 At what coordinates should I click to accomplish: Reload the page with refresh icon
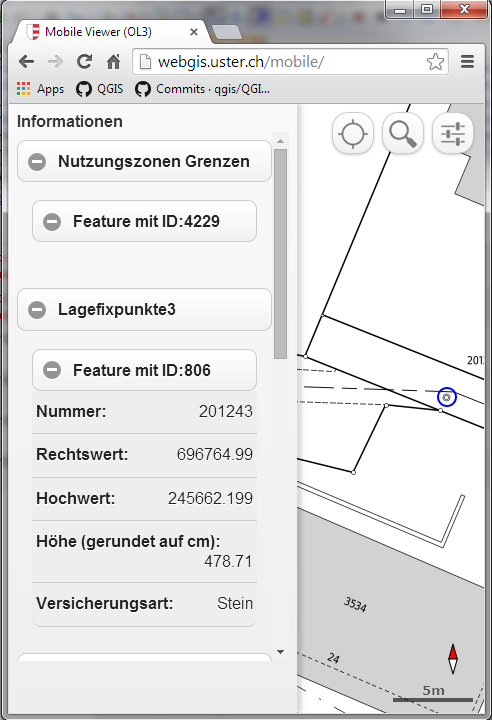pyautogui.click(x=85, y=62)
